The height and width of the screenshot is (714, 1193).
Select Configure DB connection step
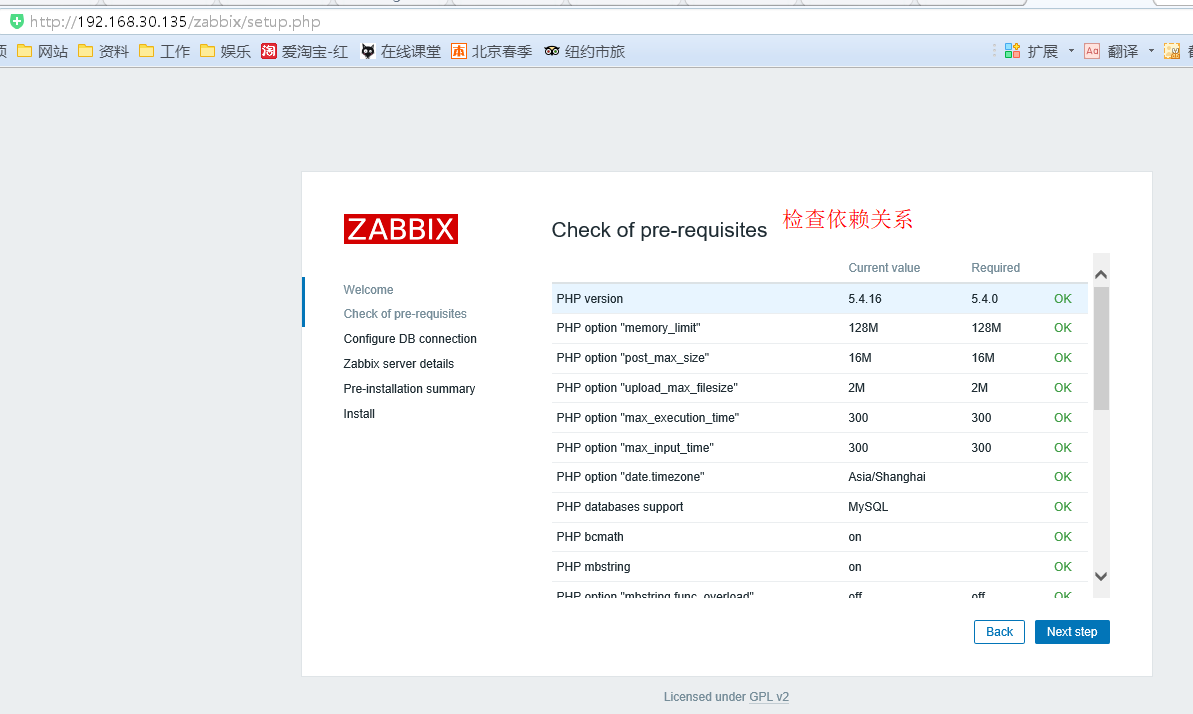[x=410, y=339]
